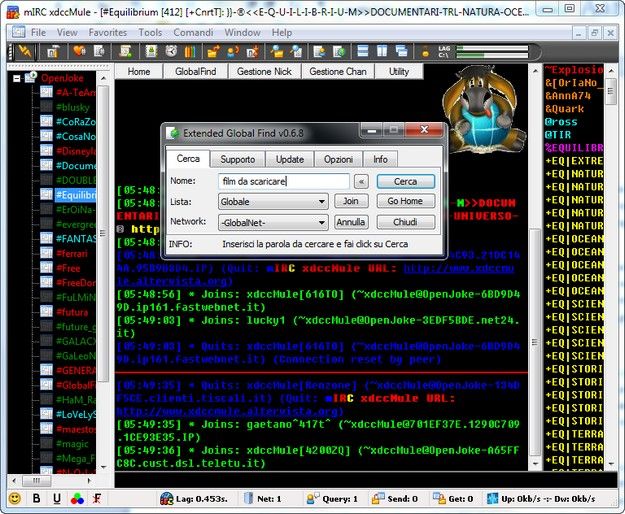This screenshot has height=514, width=625.
Task: Open the View menu
Action: pos(67,33)
